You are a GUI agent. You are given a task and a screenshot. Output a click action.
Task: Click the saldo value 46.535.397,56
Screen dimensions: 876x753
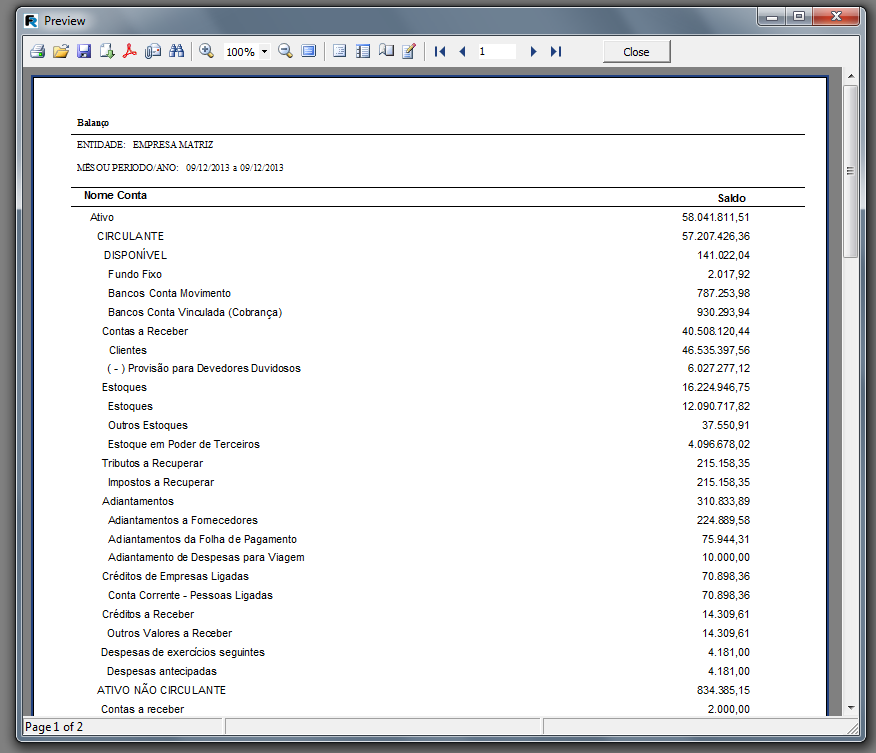[716, 350]
